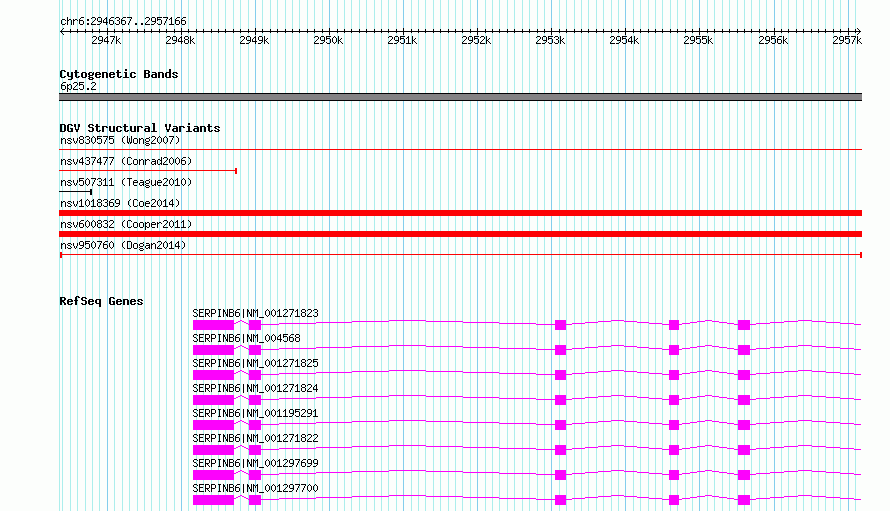This screenshot has height=511, width=890.
Task: Open transcript SERPINB6|NM_001271823 label
Action: (x=255, y=313)
